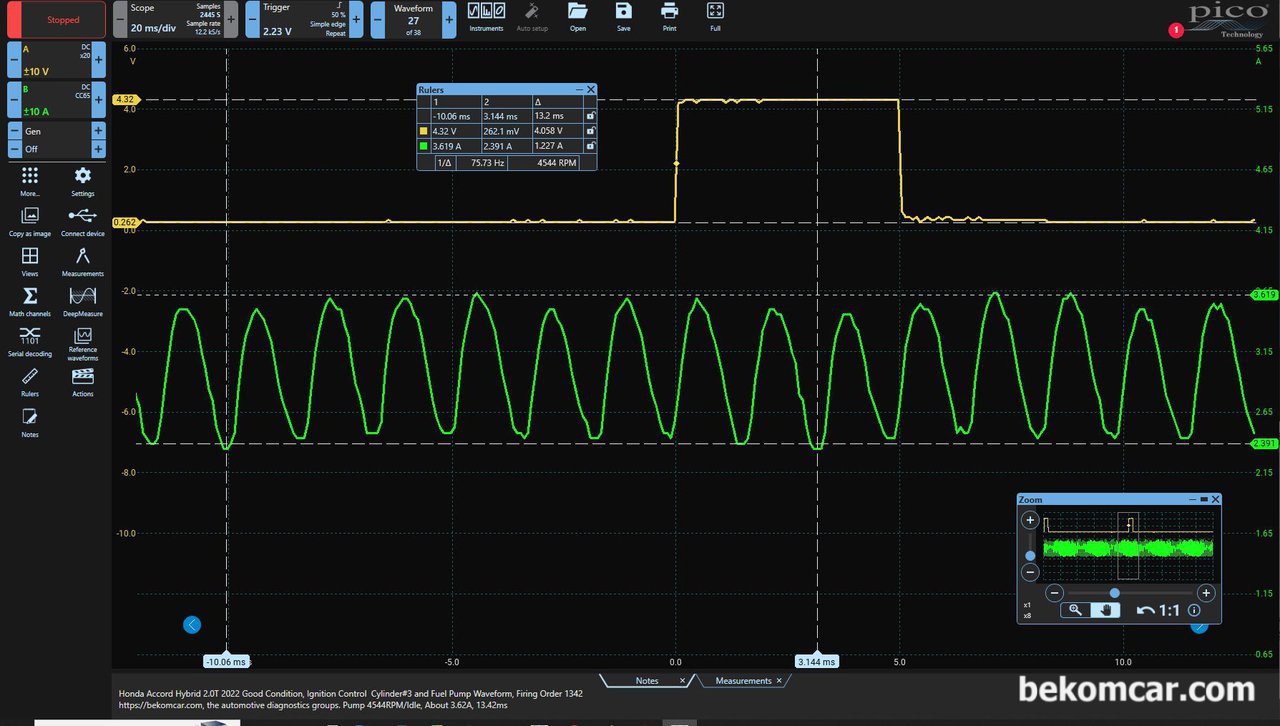Show Zoom panel info
Viewport: 1280px width, 726px height.
click(x=1194, y=610)
